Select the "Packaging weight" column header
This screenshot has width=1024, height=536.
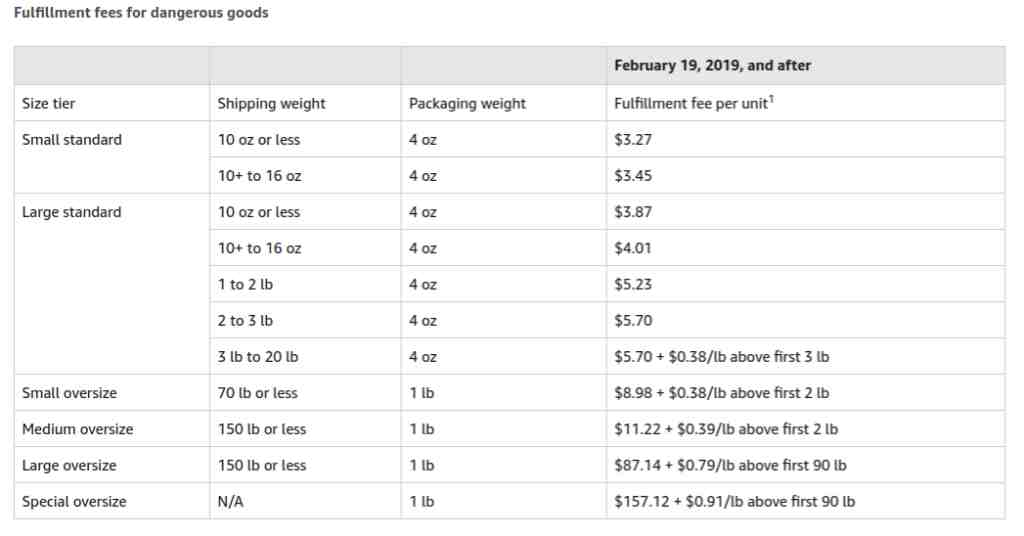pos(467,103)
